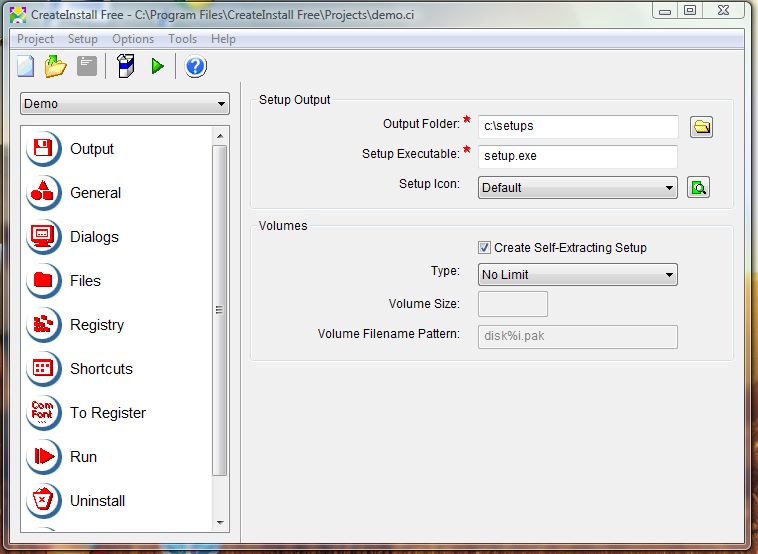Select the Registry blocks icon
758x554 pixels.
tap(44, 324)
